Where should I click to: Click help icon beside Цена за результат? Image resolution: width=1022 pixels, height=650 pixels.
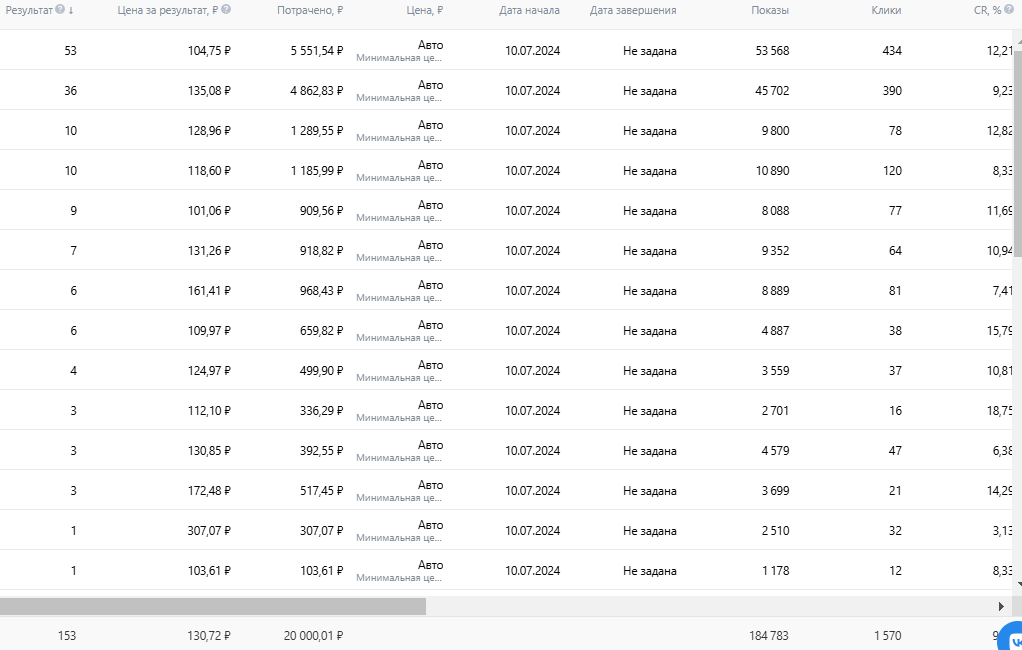226,10
